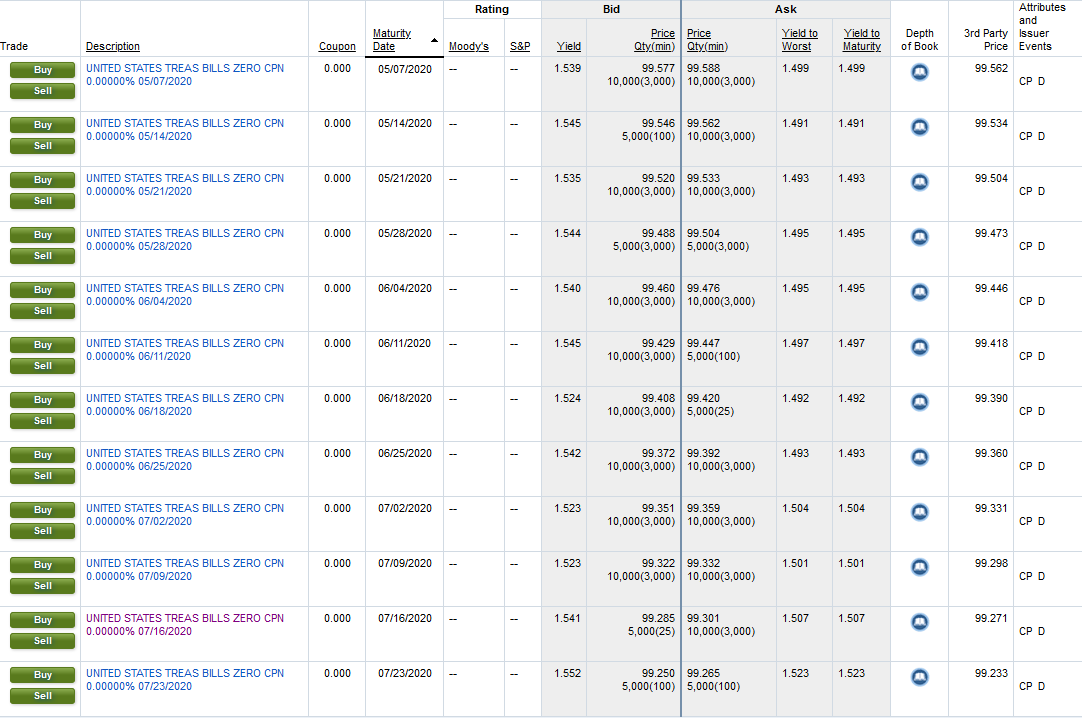Open Depth of Book for 05/14/2020 bill
Viewport: 1082px width, 718px height.
919,127
